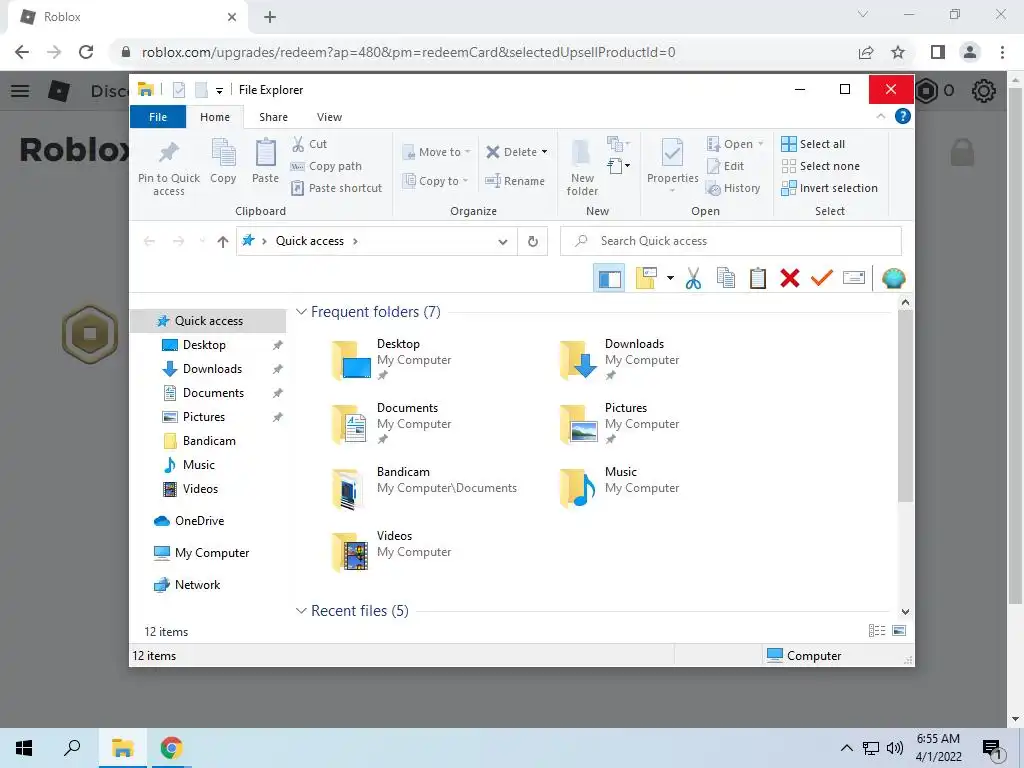Click History in Open group

point(733,188)
